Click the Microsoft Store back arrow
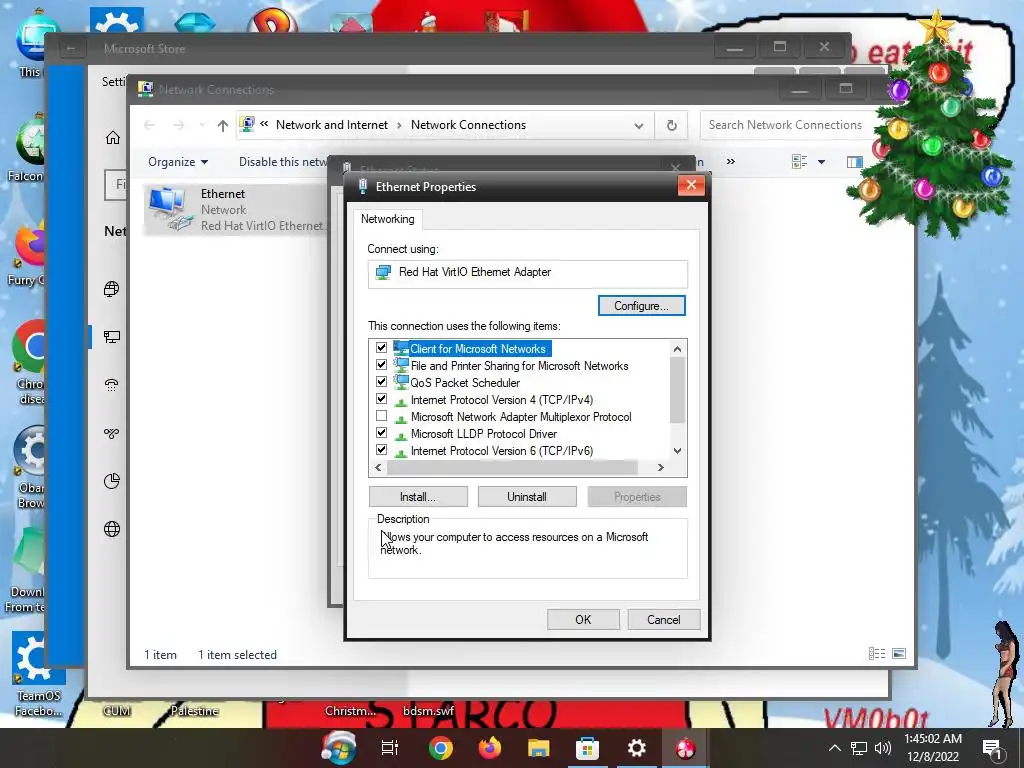This screenshot has width=1024, height=768. pos(71,49)
